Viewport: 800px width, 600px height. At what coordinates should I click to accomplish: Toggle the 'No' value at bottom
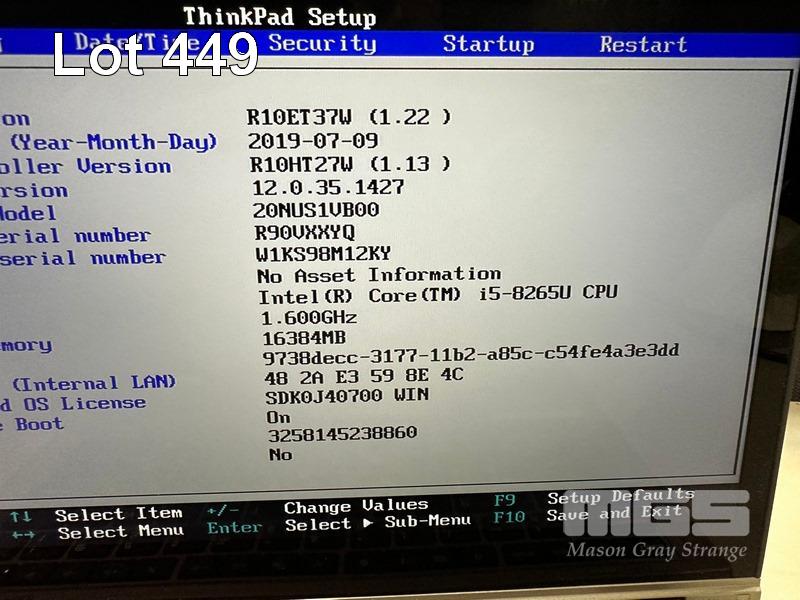[x=280, y=454]
